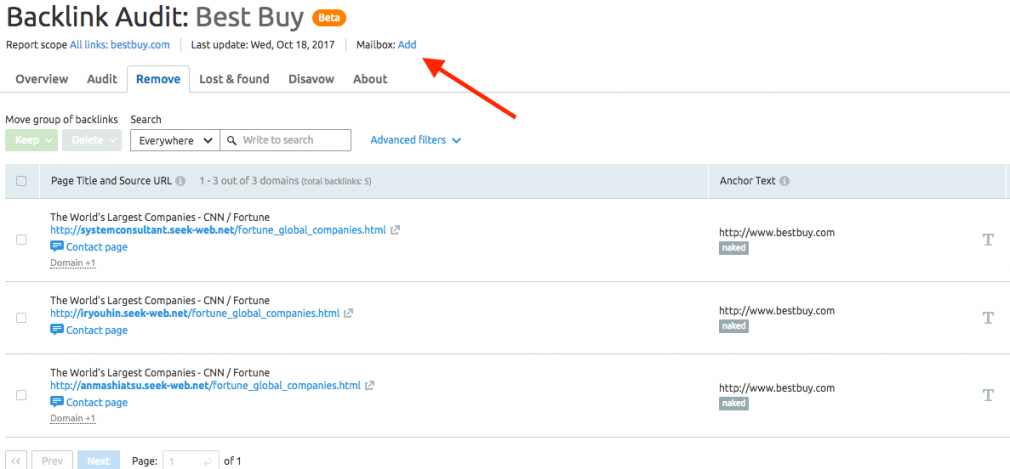Open external link icon for iryouhin URL
1010x469 pixels.
tap(348, 314)
